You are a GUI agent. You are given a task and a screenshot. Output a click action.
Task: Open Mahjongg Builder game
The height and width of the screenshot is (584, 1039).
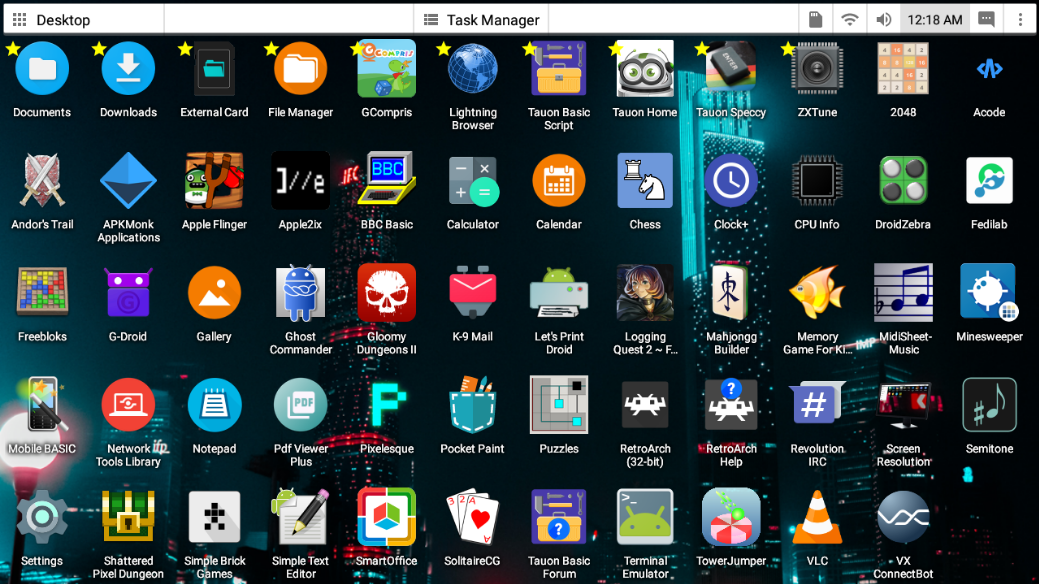[731, 292]
